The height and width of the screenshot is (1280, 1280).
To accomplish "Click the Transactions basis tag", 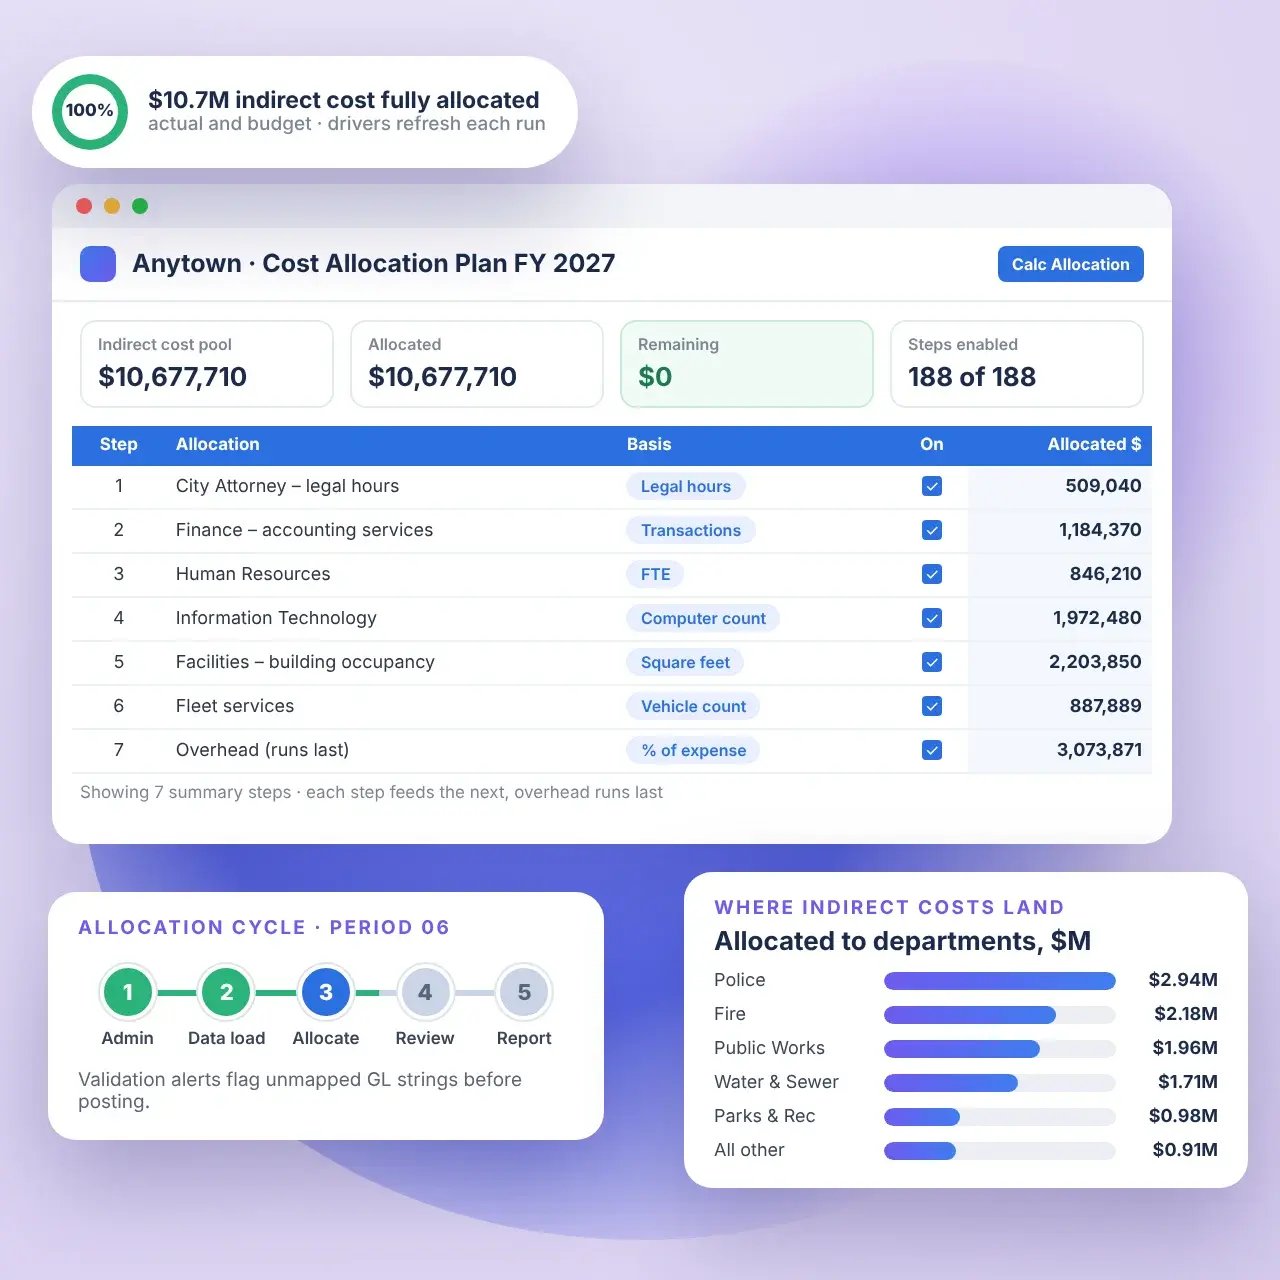I will 691,530.
